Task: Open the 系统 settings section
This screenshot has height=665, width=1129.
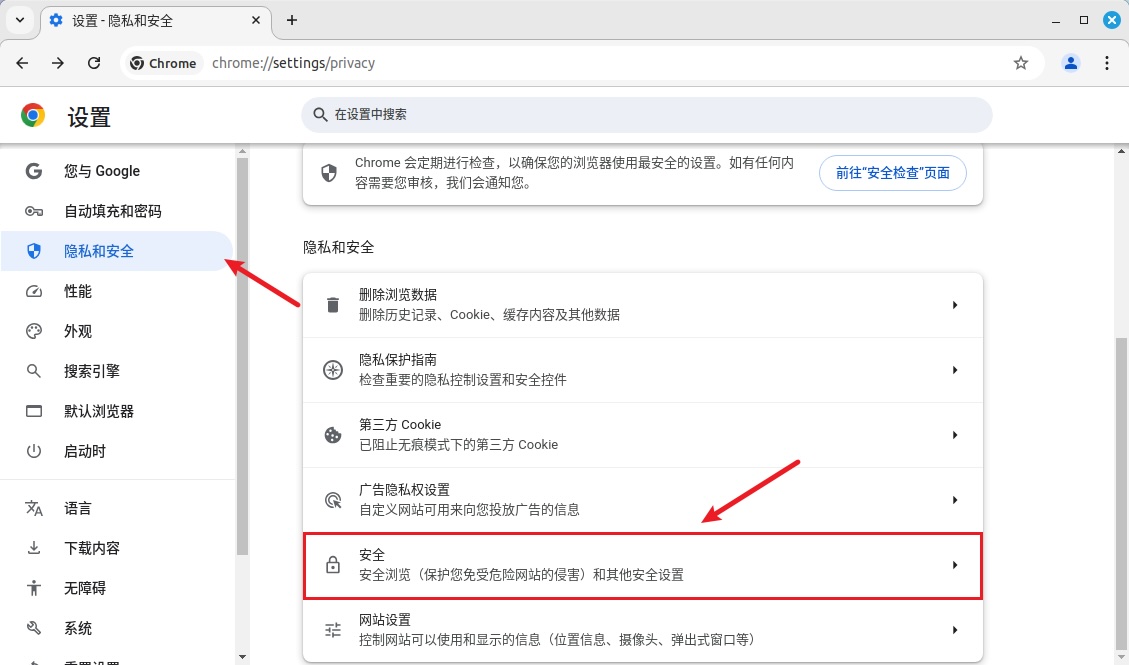Action: 117,628
